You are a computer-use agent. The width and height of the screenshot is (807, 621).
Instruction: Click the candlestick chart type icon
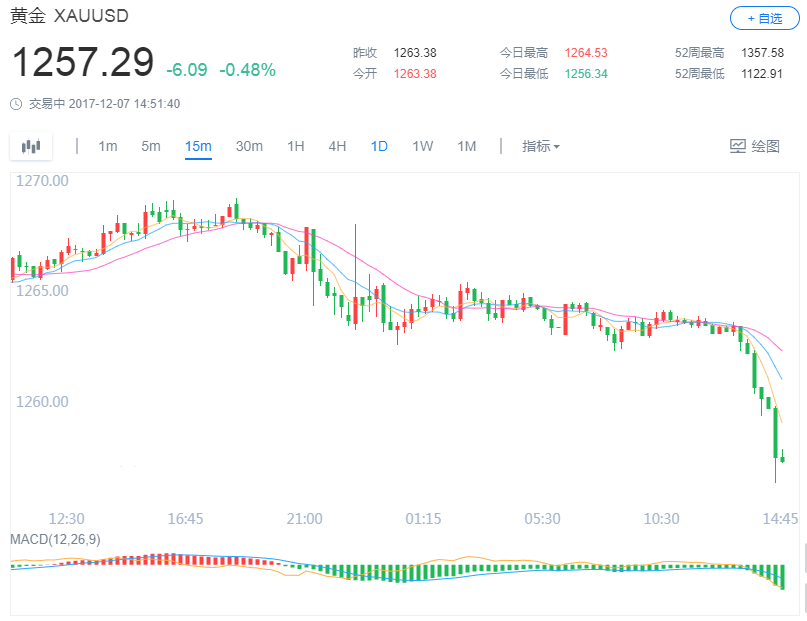(31, 146)
